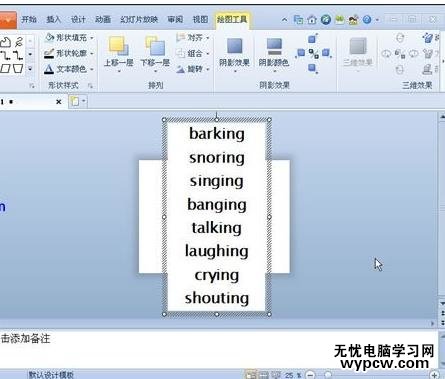Close the document tab with X
This screenshot has width=445, height=379.
(x=59, y=102)
